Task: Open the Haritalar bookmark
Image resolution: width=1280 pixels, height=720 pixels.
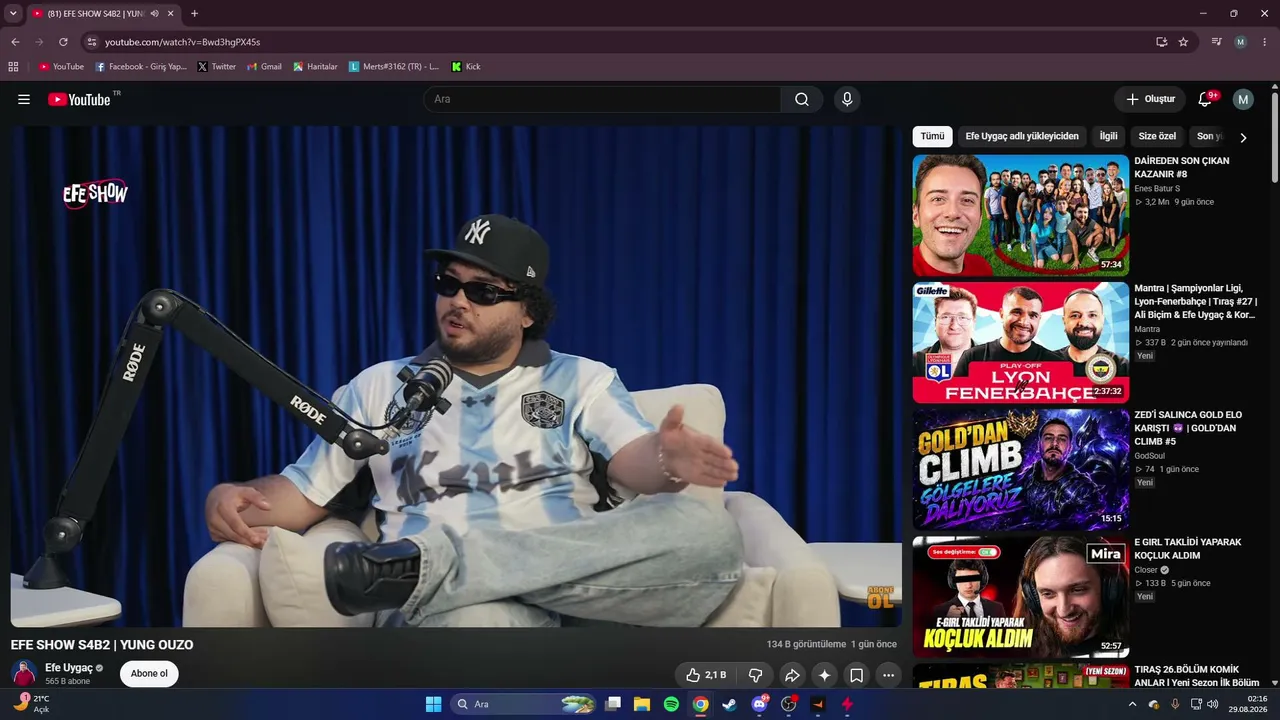Action: [x=316, y=67]
